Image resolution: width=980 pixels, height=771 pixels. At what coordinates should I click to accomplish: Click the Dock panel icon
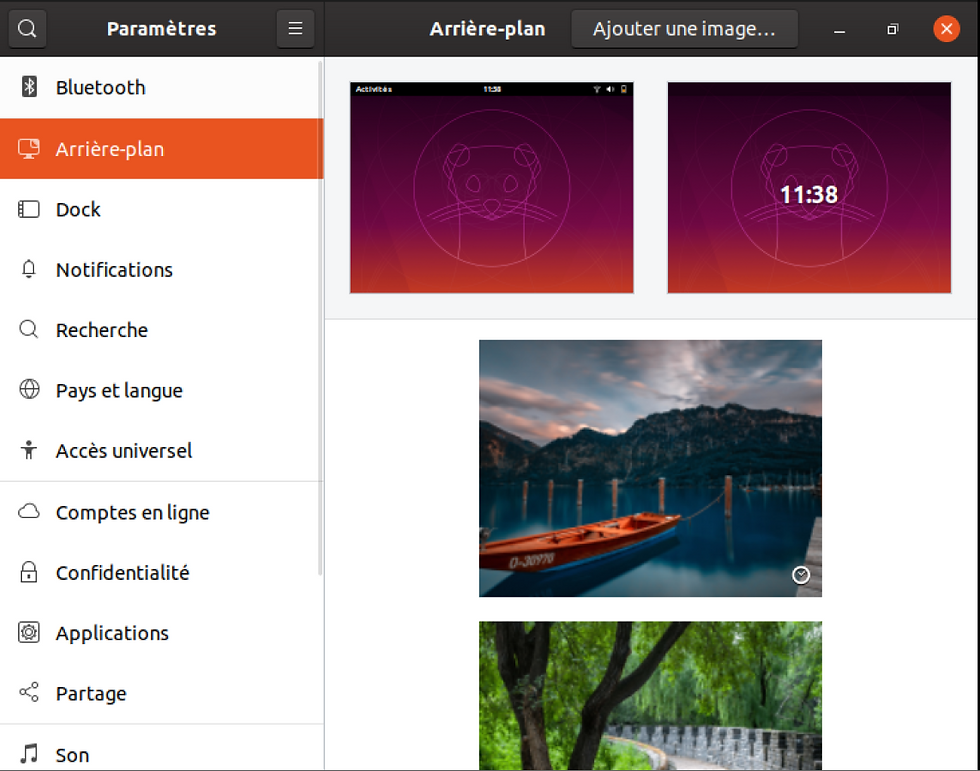[29, 209]
